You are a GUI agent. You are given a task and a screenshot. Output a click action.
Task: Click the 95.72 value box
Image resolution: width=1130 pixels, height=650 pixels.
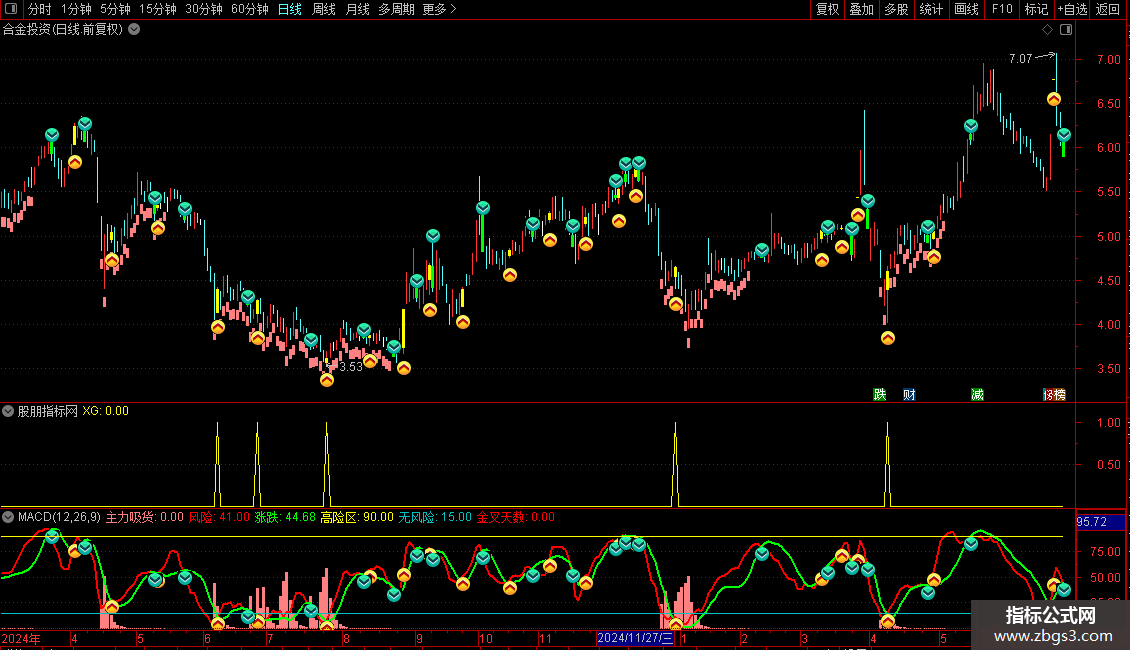(x=1100, y=522)
